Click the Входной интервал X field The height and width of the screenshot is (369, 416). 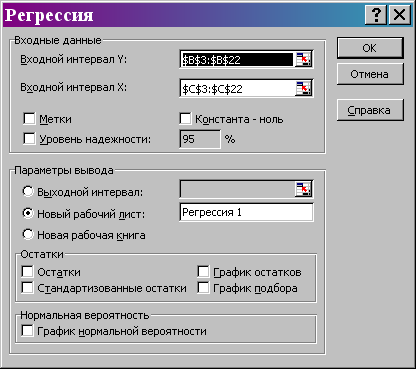(x=238, y=88)
